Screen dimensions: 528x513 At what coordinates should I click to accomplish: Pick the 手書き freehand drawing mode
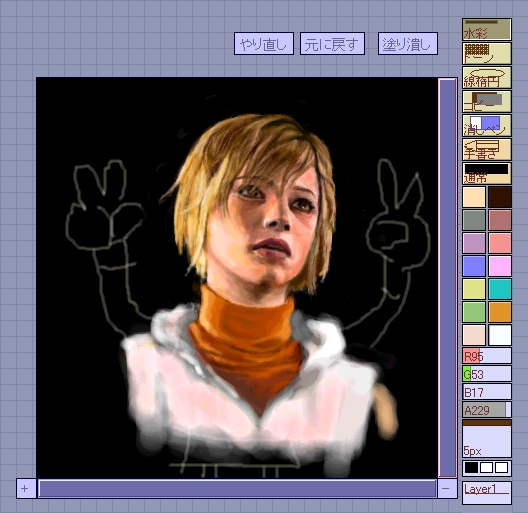tap(487, 149)
